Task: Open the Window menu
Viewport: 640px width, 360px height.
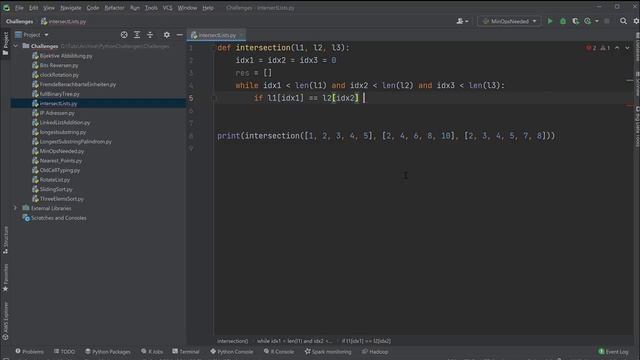Action: (x=187, y=8)
